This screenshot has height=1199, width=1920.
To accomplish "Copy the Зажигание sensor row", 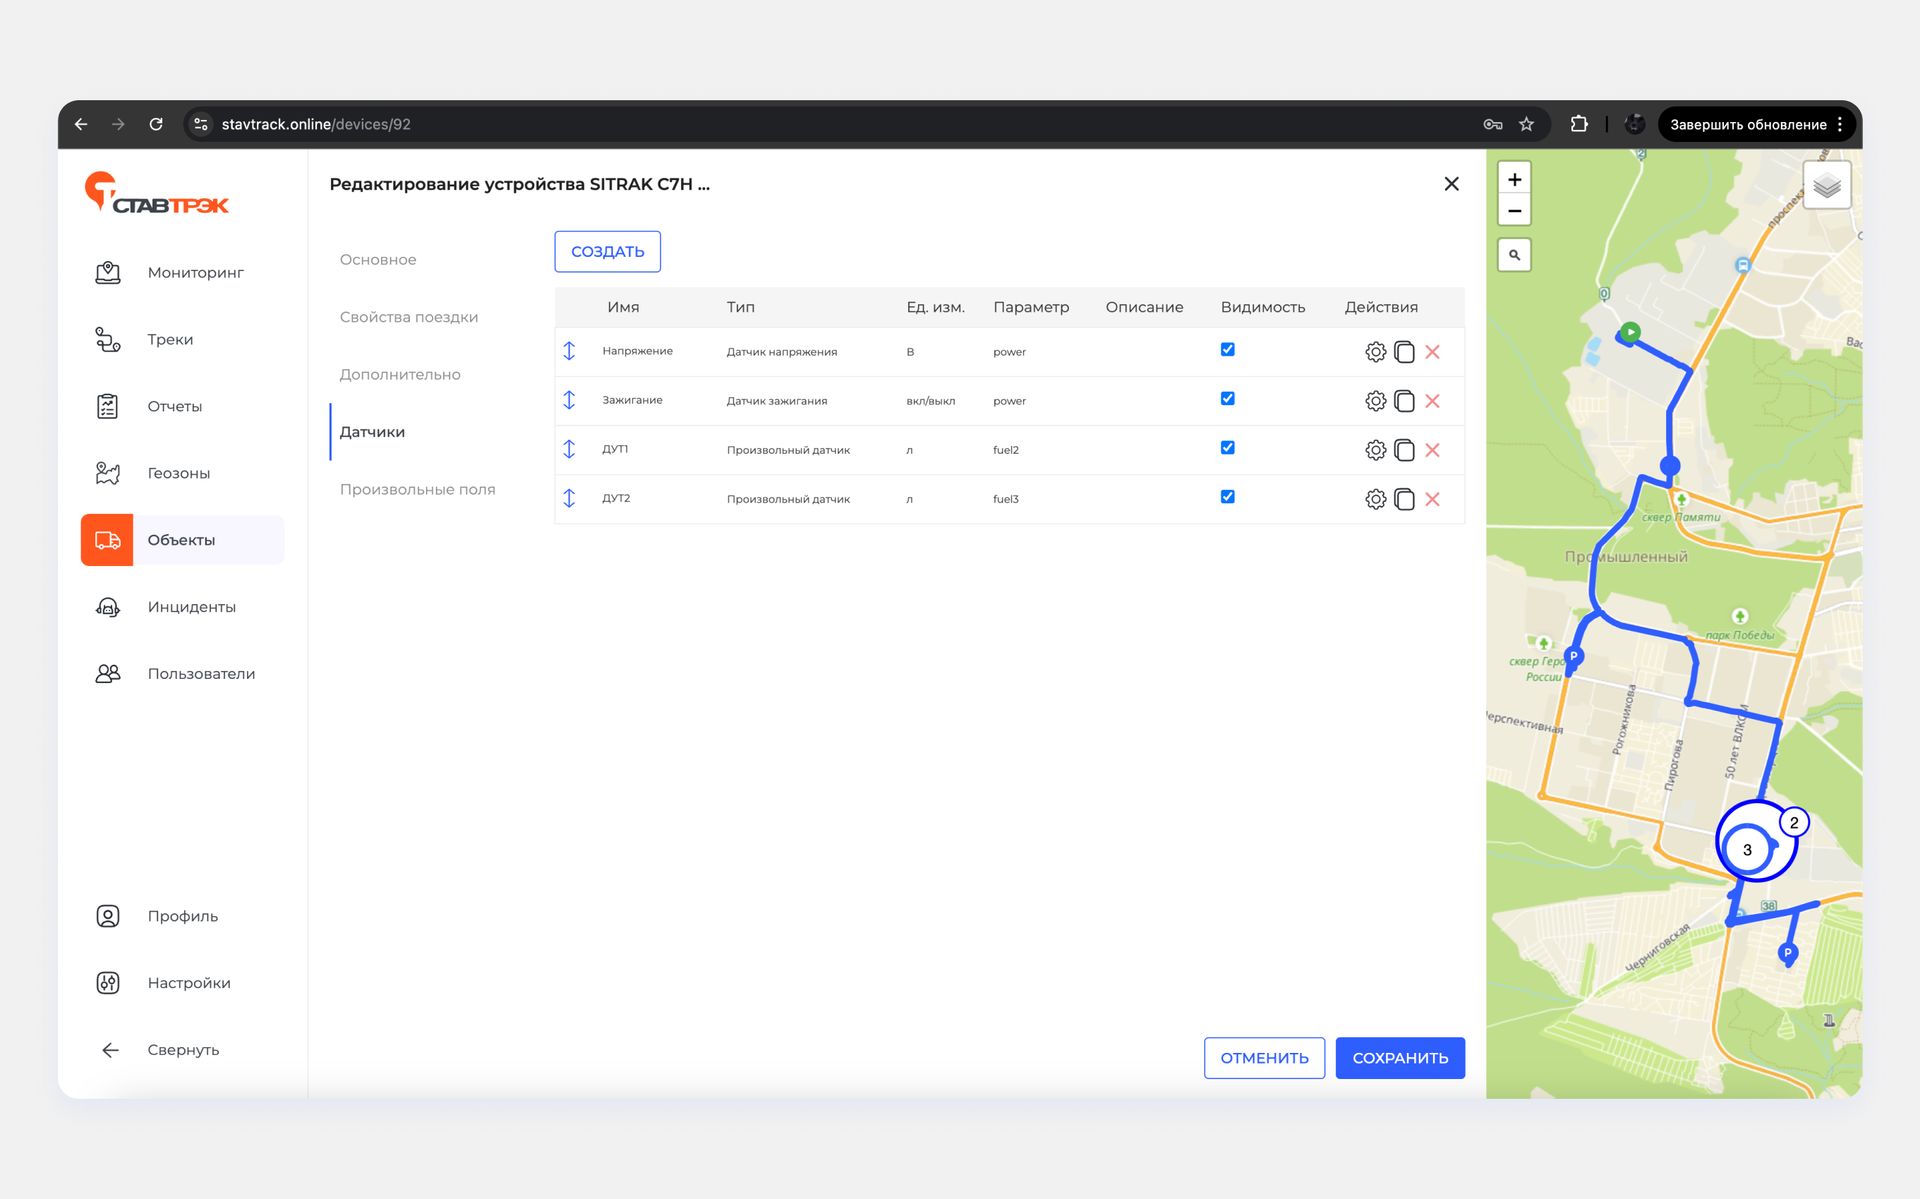I will click(x=1404, y=401).
